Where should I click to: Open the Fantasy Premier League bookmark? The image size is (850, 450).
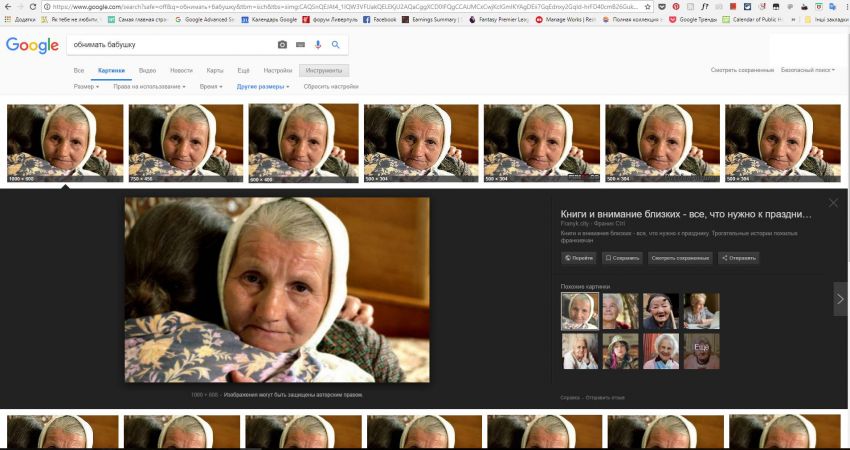pos(498,20)
